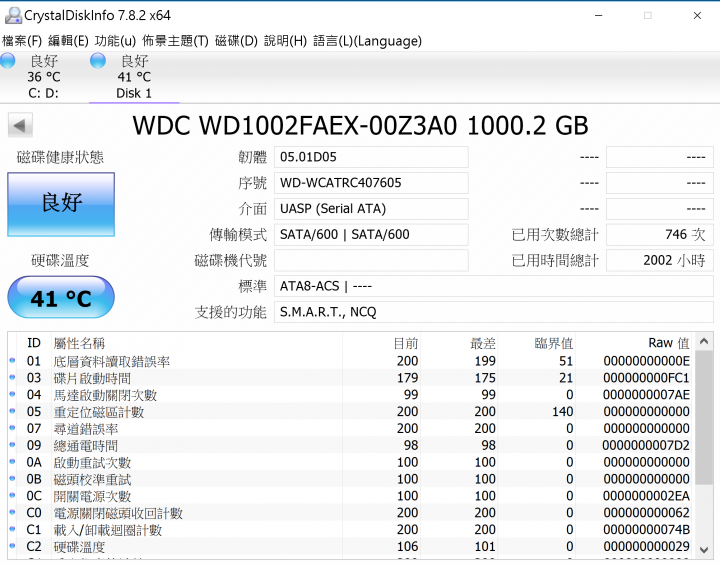Click the transfer mode field SATA/600
The height and width of the screenshot is (565, 720).
pyautogui.click(x=371, y=234)
